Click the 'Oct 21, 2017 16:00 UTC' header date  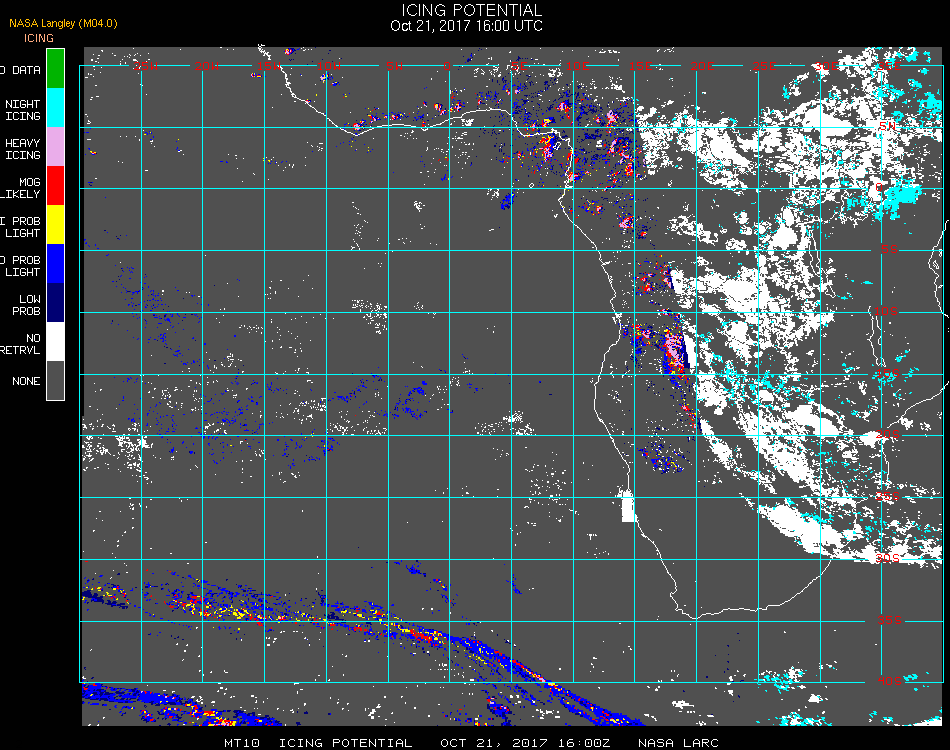coord(467,26)
